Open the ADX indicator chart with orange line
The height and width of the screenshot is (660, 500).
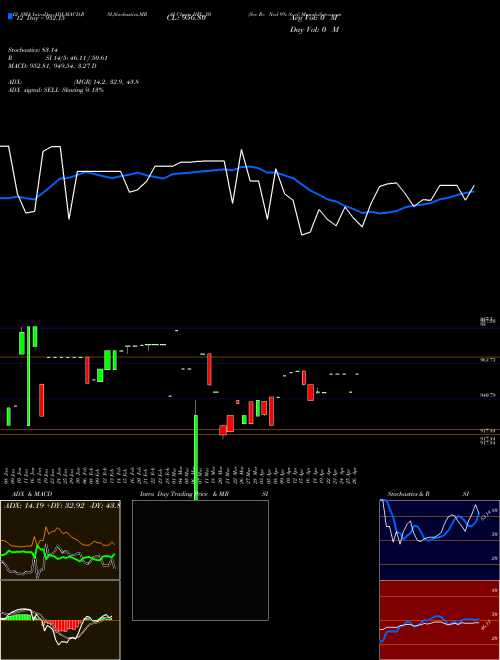pyautogui.click(x=60, y=540)
